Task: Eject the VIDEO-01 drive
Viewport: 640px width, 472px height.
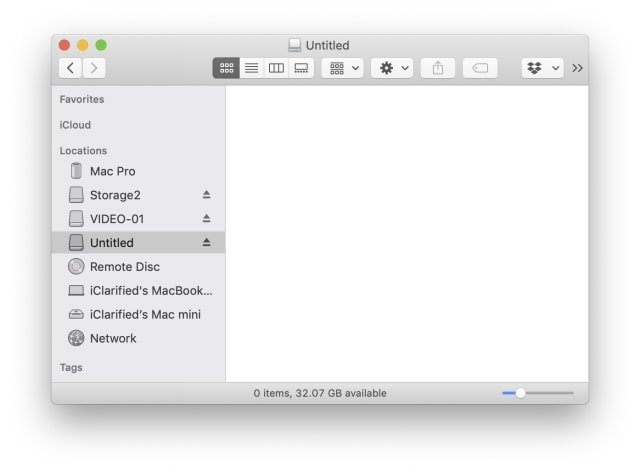Action: (x=207, y=218)
